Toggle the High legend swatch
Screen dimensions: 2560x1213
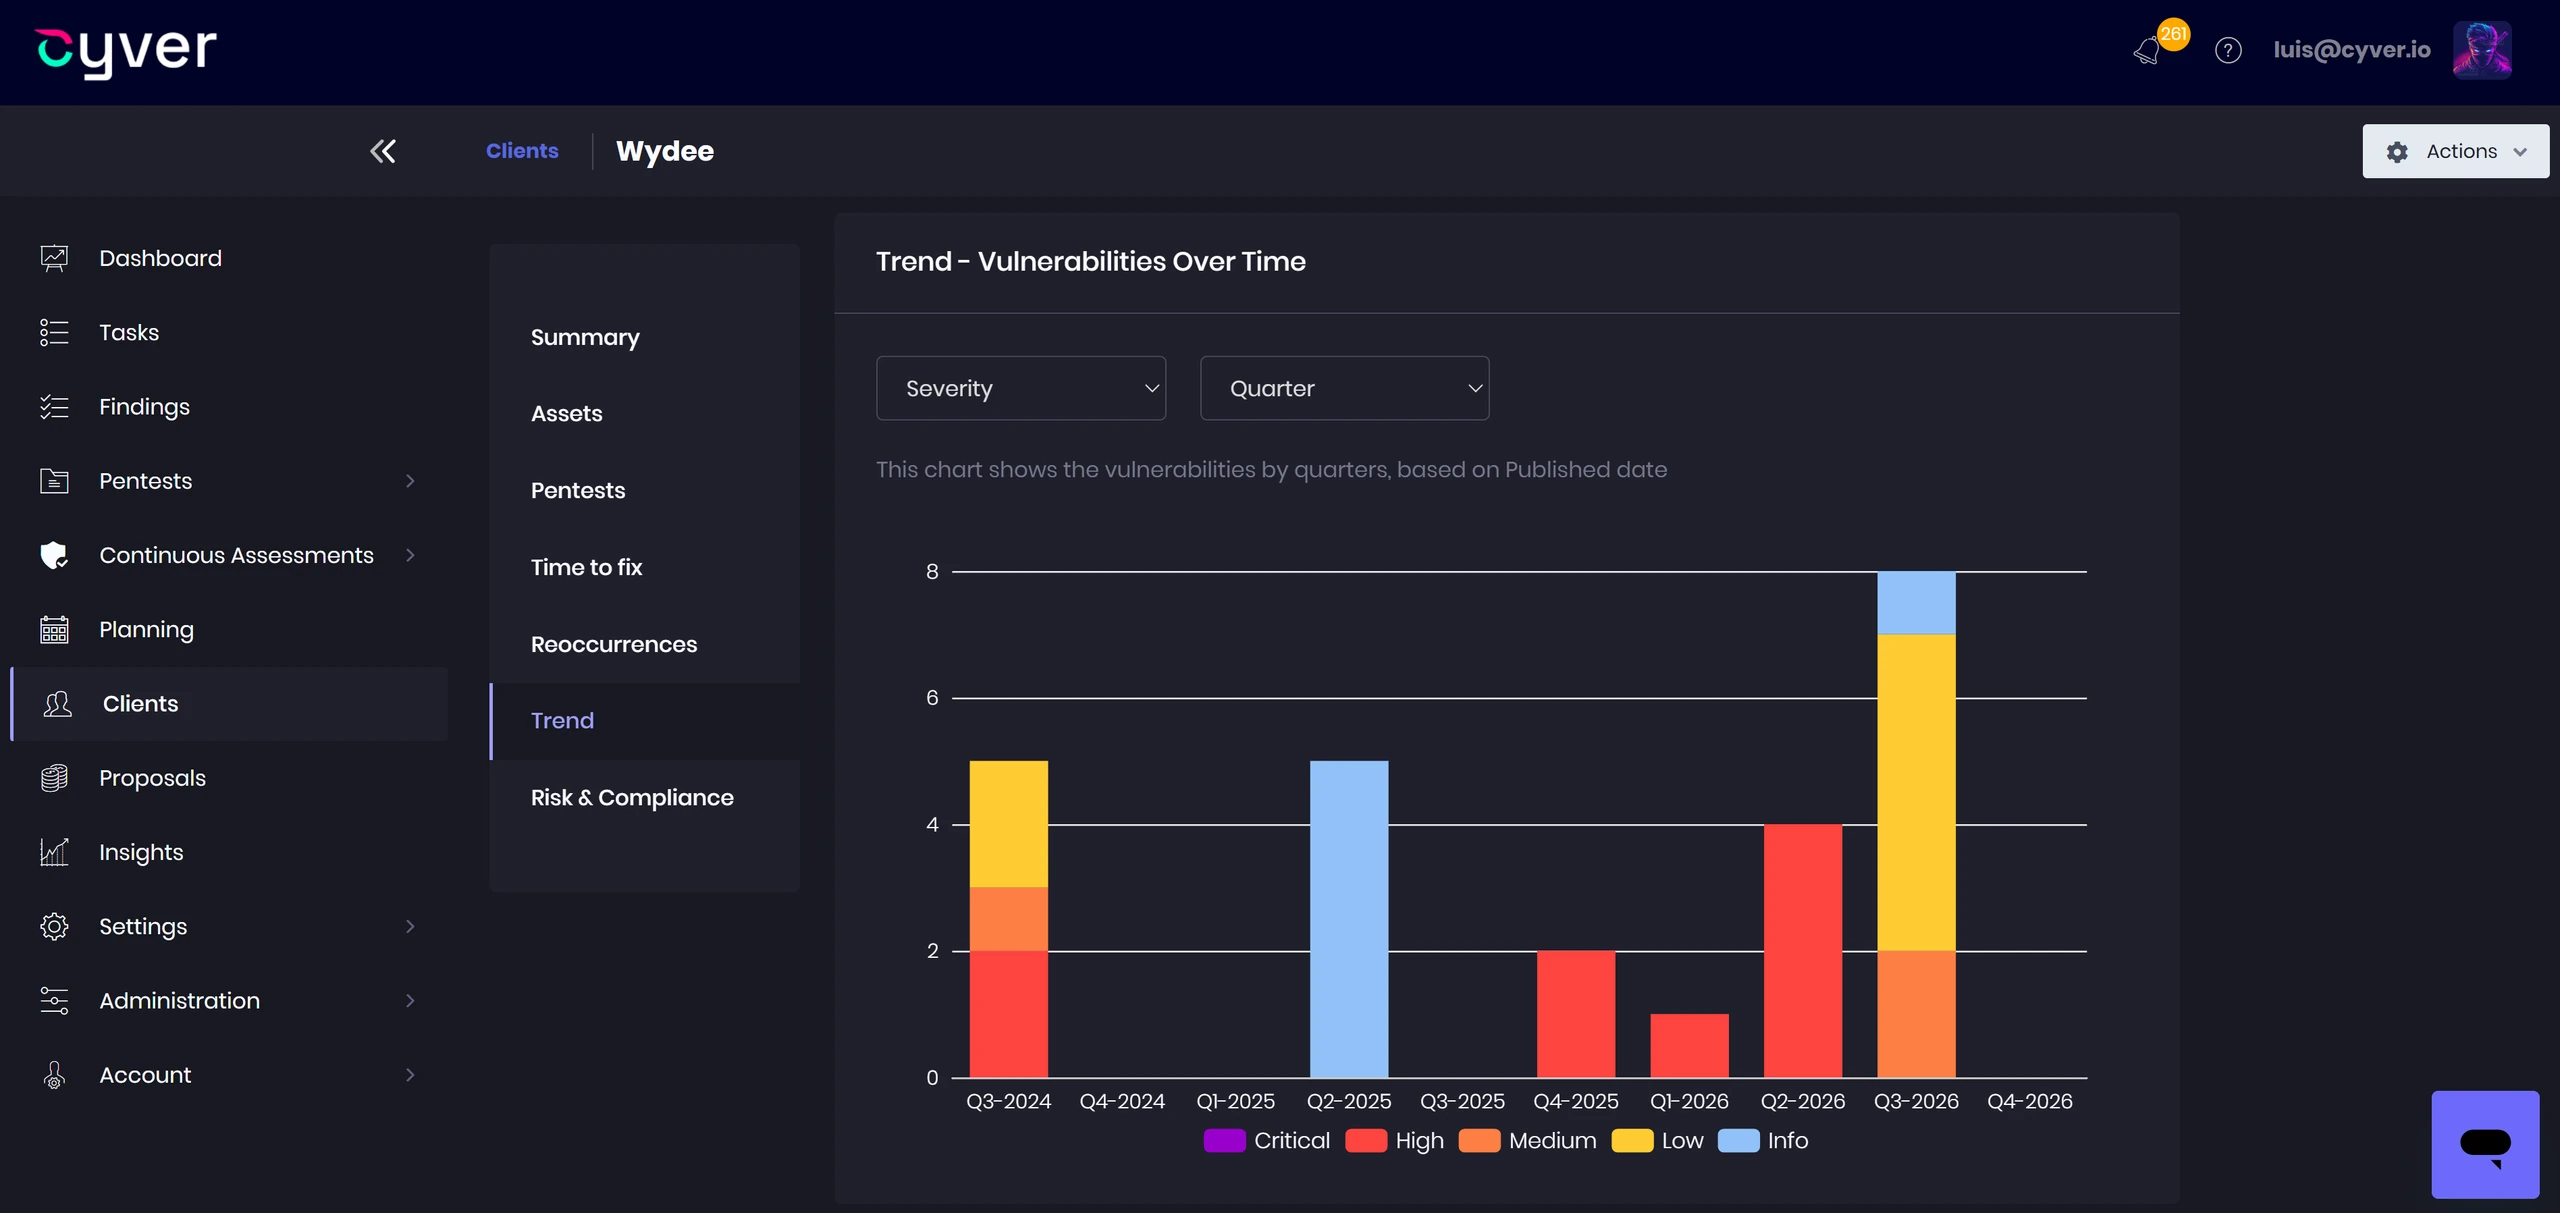click(x=1366, y=1140)
